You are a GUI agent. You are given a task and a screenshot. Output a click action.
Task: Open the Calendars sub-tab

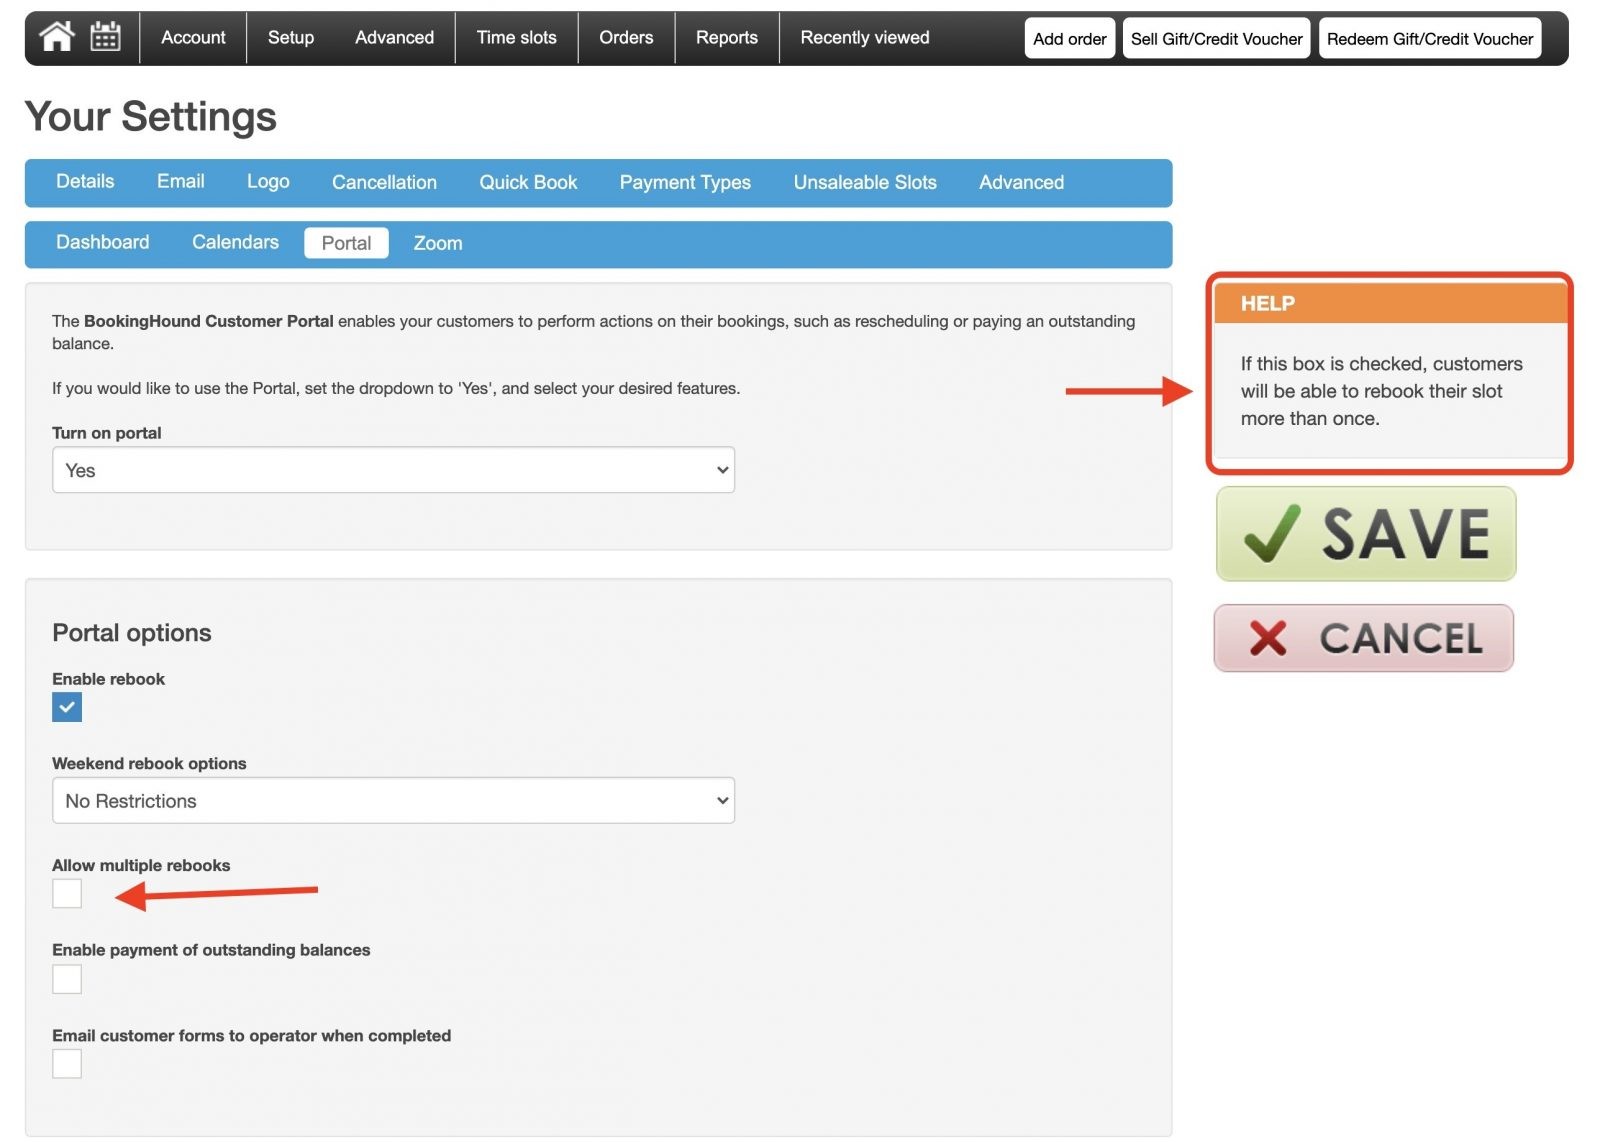pyautogui.click(x=235, y=243)
